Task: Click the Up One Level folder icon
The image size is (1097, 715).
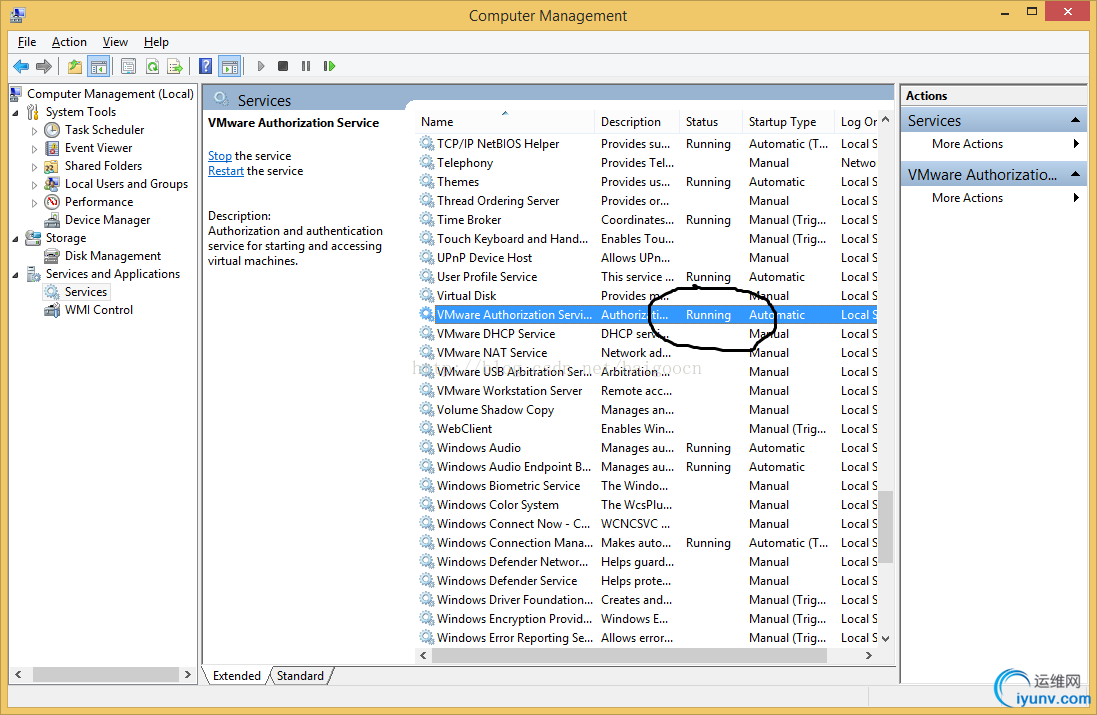Action: (75, 67)
